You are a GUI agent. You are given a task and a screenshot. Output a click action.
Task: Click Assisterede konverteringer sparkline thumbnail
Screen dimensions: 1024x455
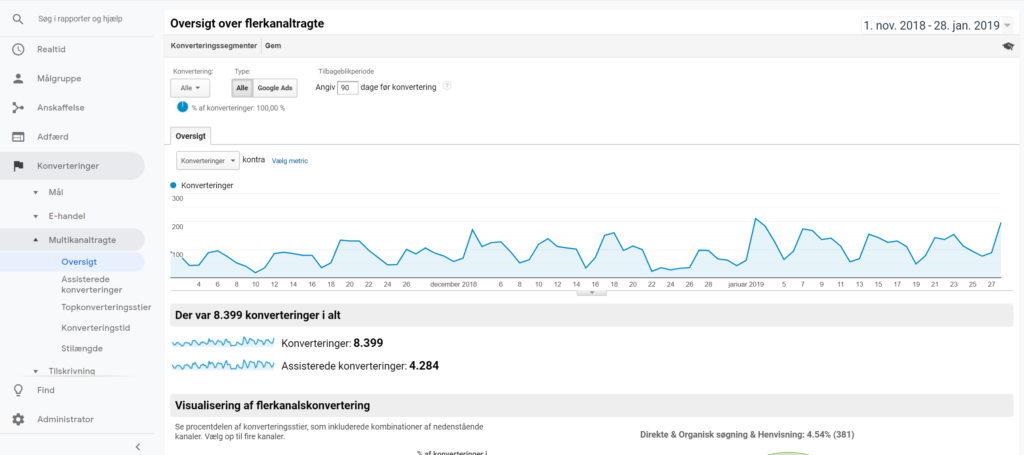[223, 366]
